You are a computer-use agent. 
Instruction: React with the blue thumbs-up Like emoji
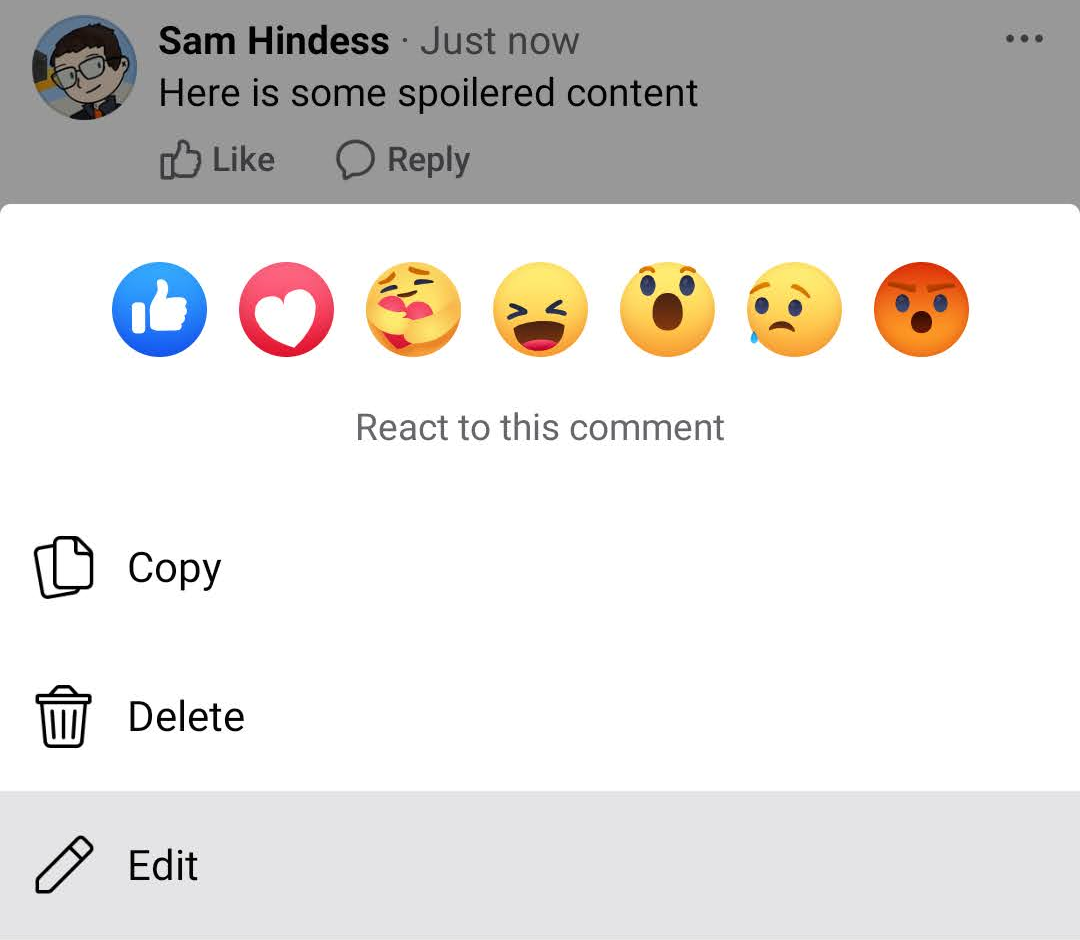click(x=160, y=310)
